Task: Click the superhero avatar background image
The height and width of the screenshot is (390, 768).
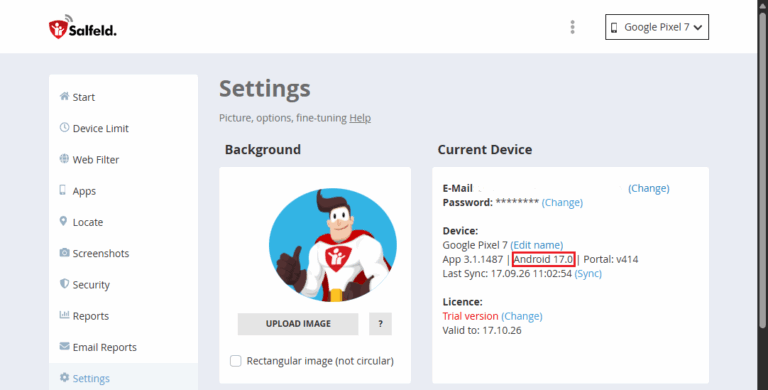Action: pyautogui.click(x=333, y=245)
